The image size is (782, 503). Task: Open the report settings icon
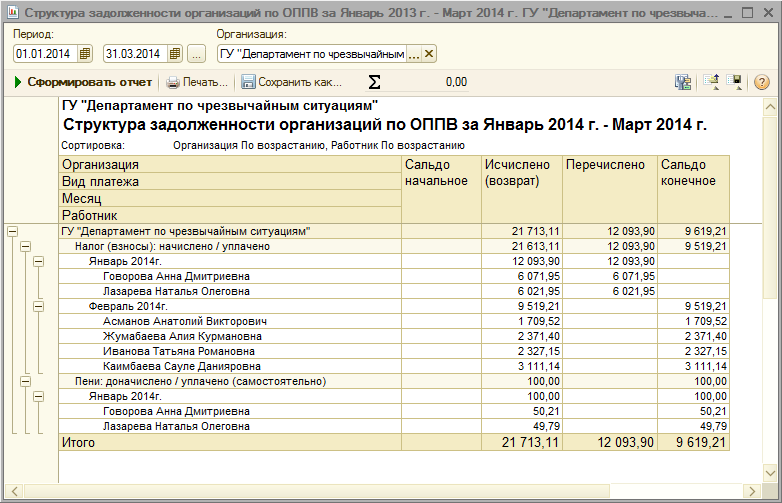tap(684, 82)
